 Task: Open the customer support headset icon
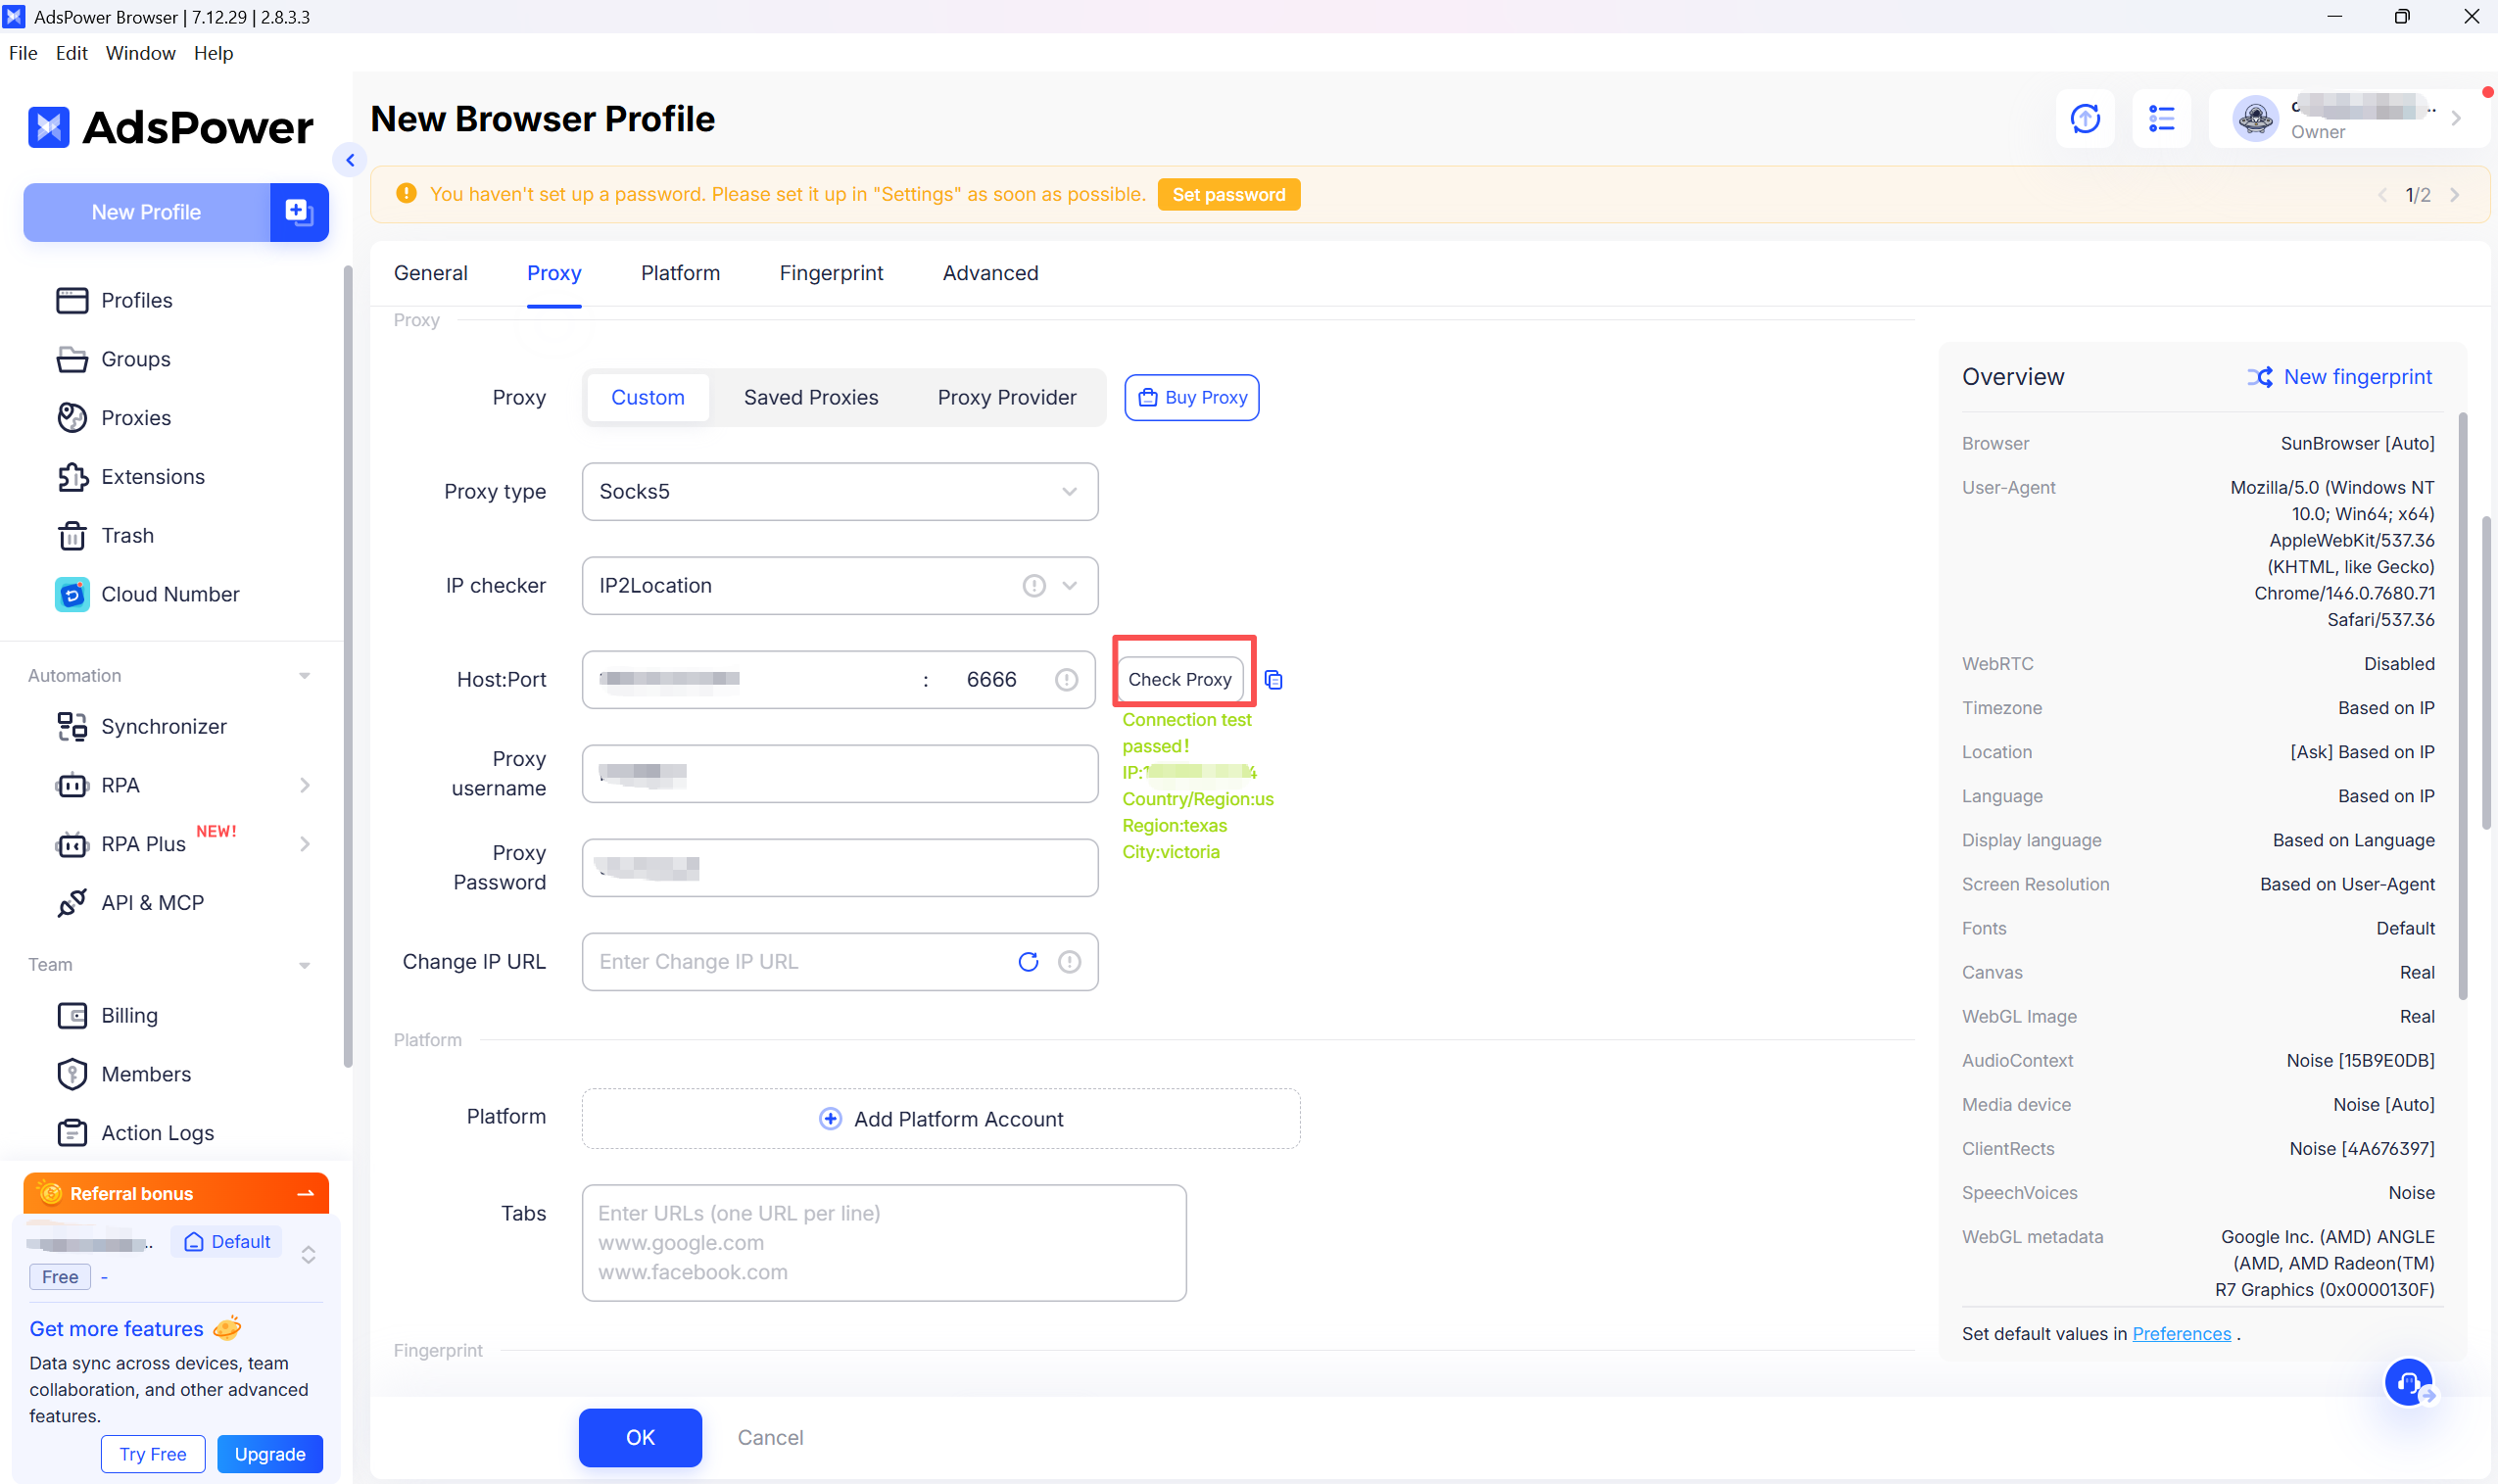pos(2408,1382)
